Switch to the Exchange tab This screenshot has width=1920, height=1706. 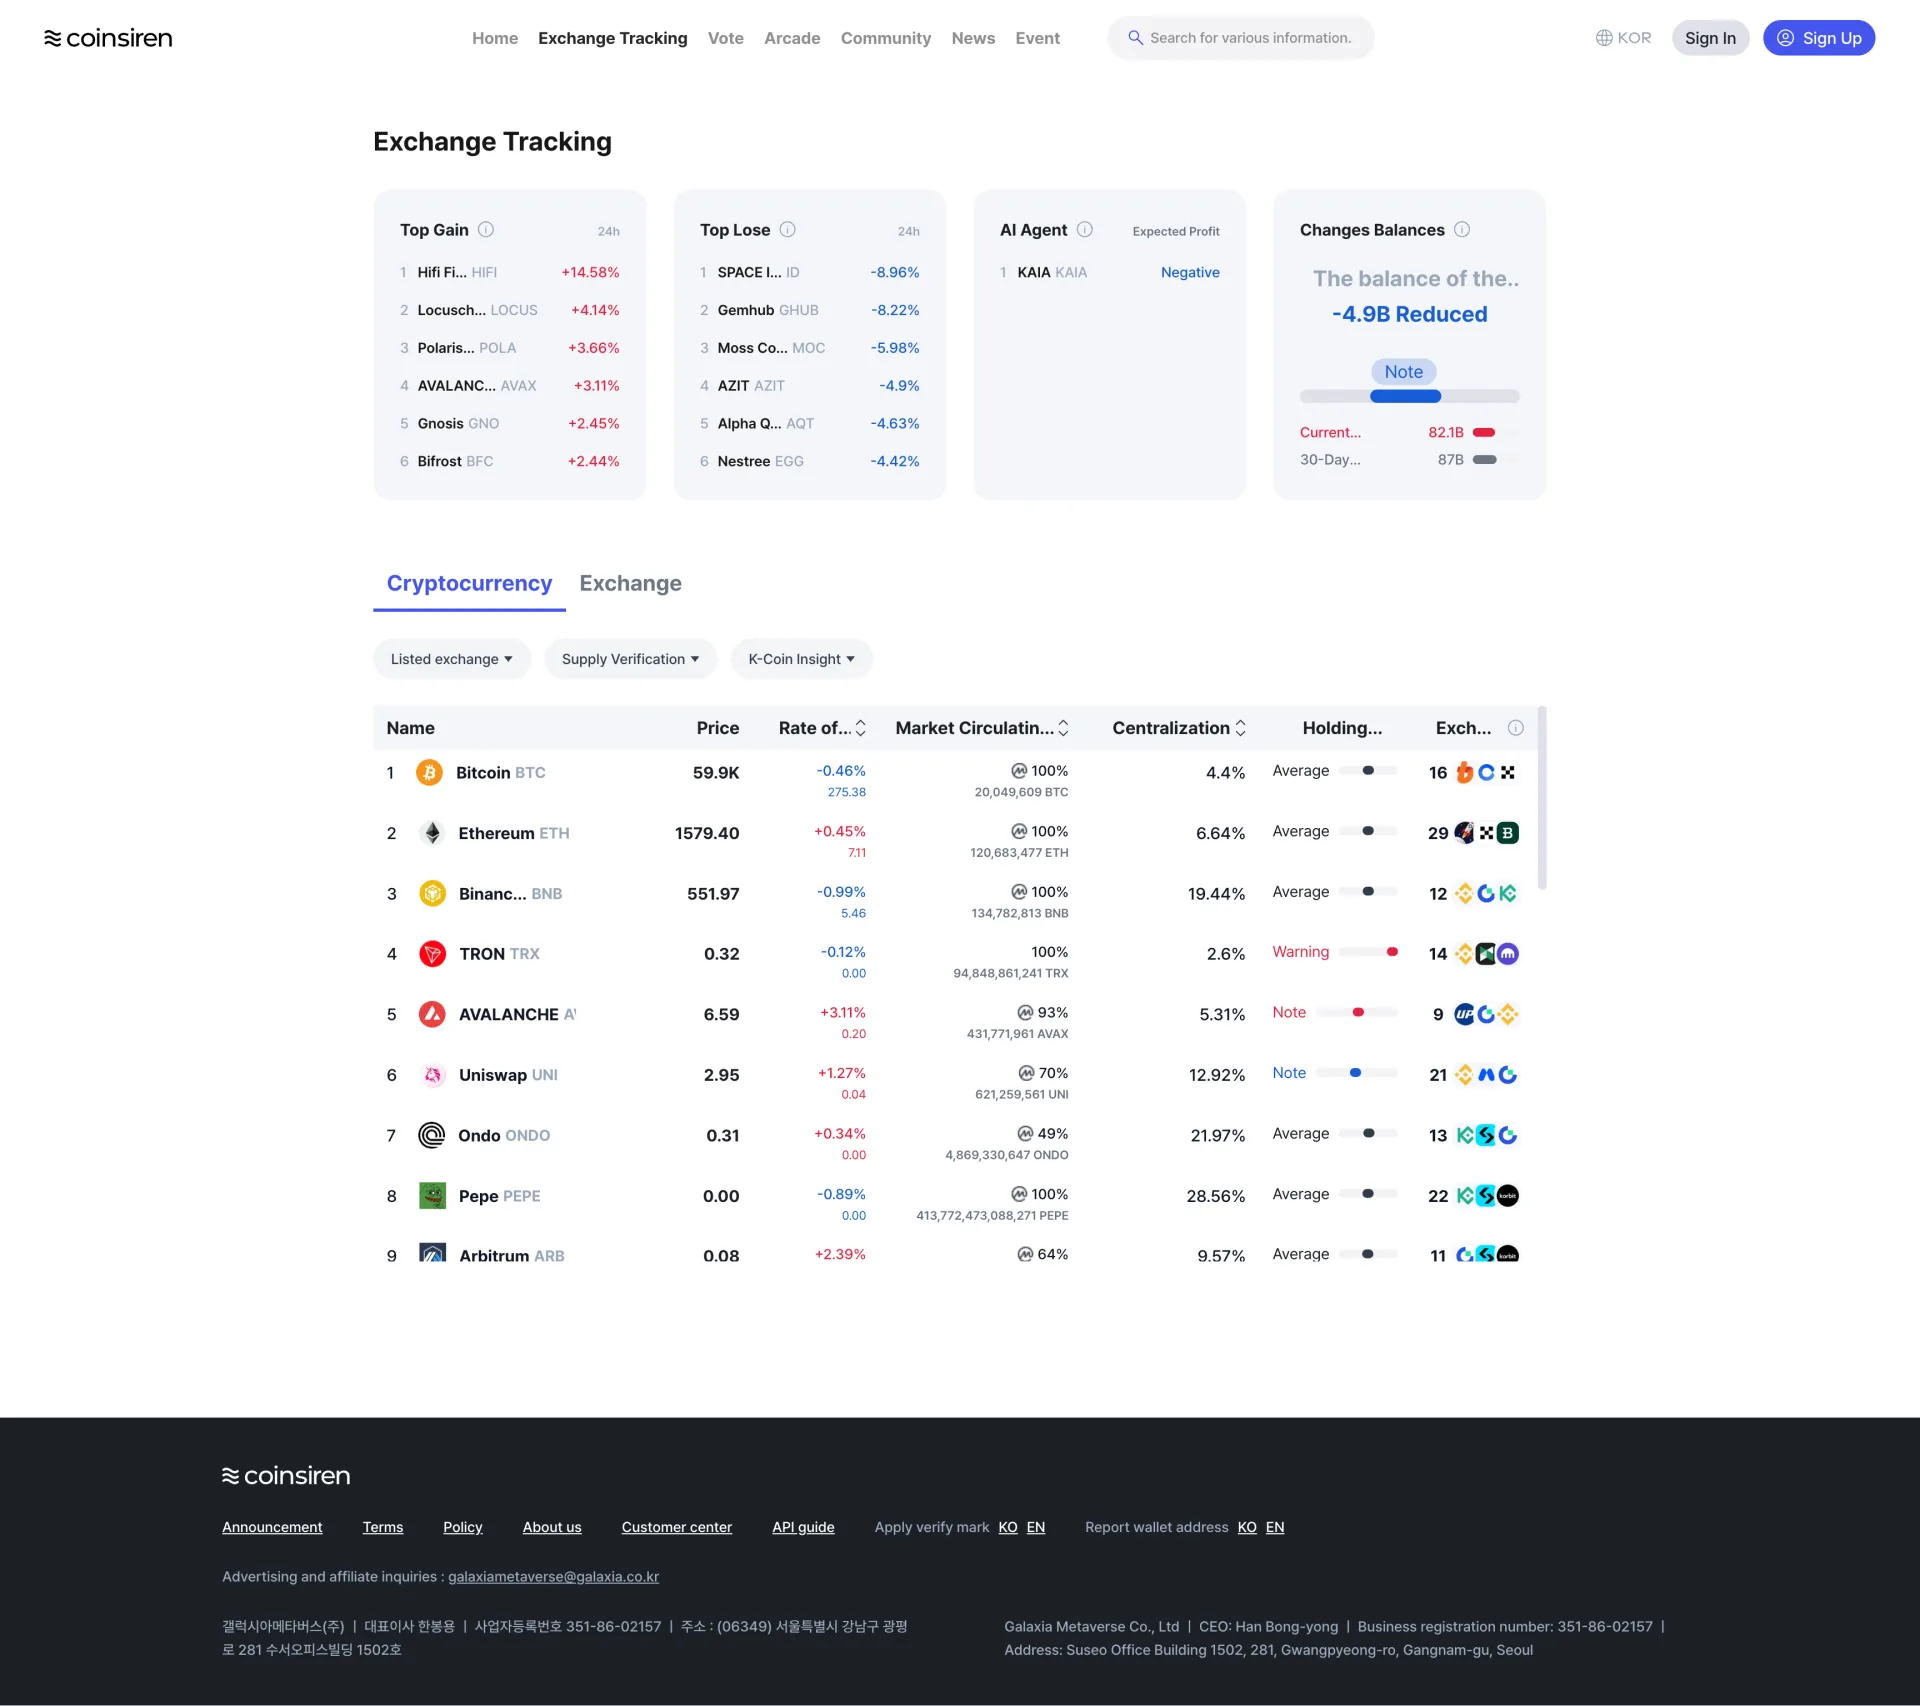pyautogui.click(x=631, y=583)
